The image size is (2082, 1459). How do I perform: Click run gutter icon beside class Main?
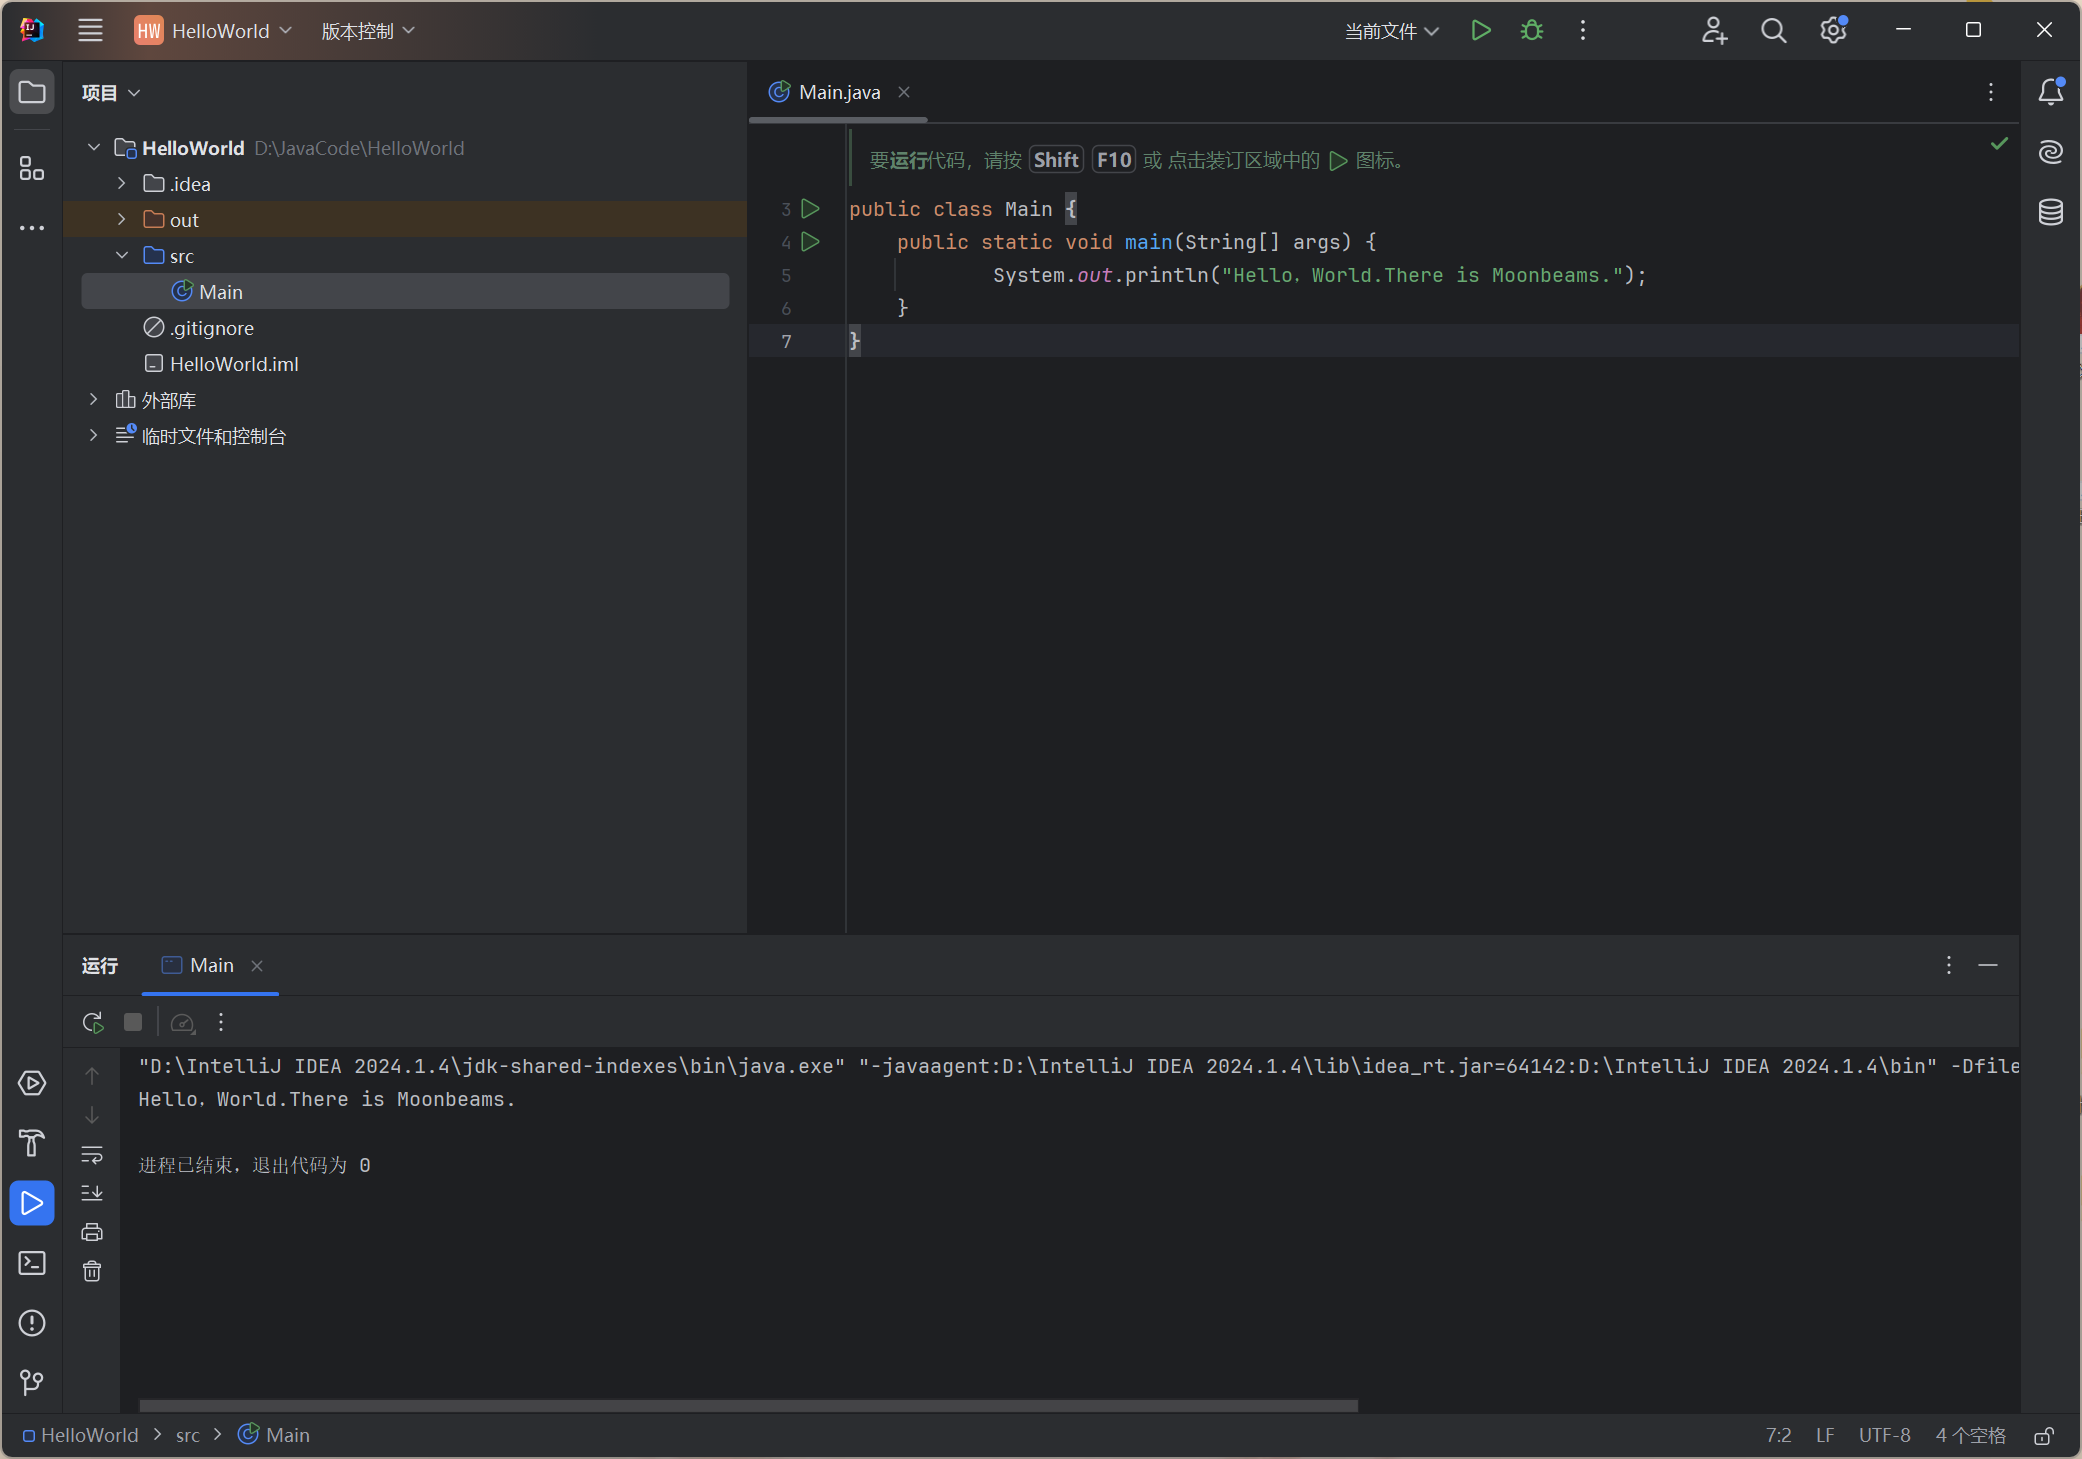coord(811,209)
